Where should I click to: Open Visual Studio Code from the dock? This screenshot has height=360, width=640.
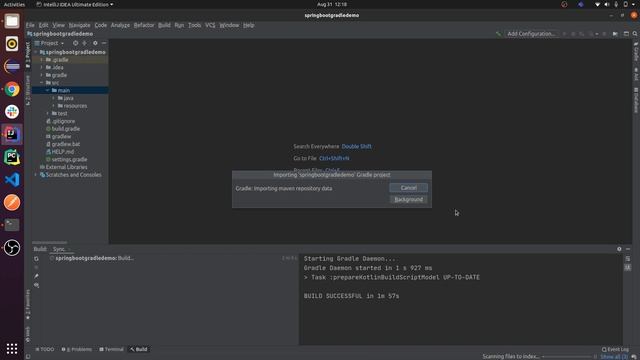click(x=12, y=180)
